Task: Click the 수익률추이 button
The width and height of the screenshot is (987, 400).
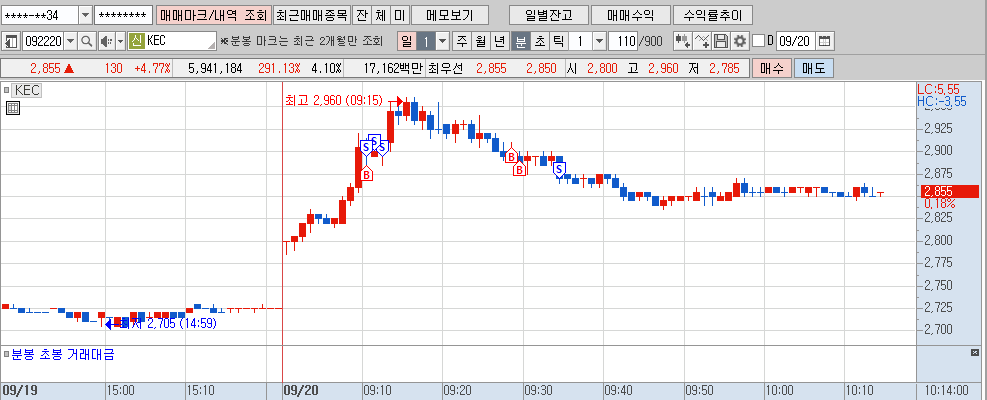Action: [713, 14]
